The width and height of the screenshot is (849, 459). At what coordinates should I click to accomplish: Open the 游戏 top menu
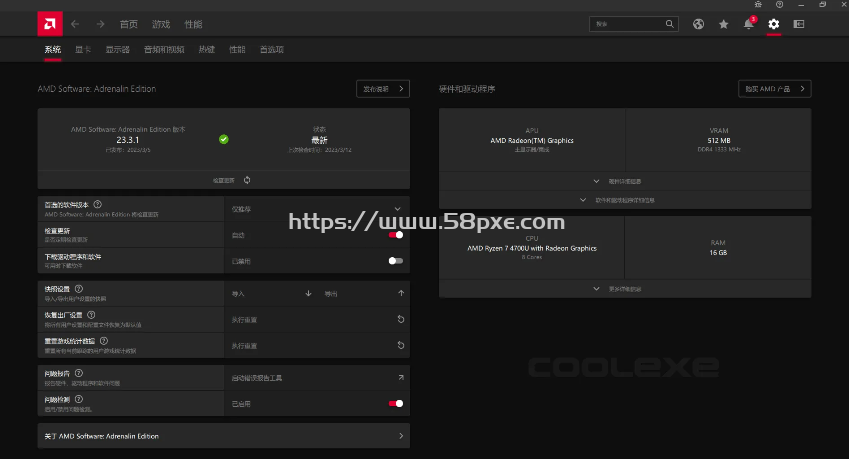(161, 24)
